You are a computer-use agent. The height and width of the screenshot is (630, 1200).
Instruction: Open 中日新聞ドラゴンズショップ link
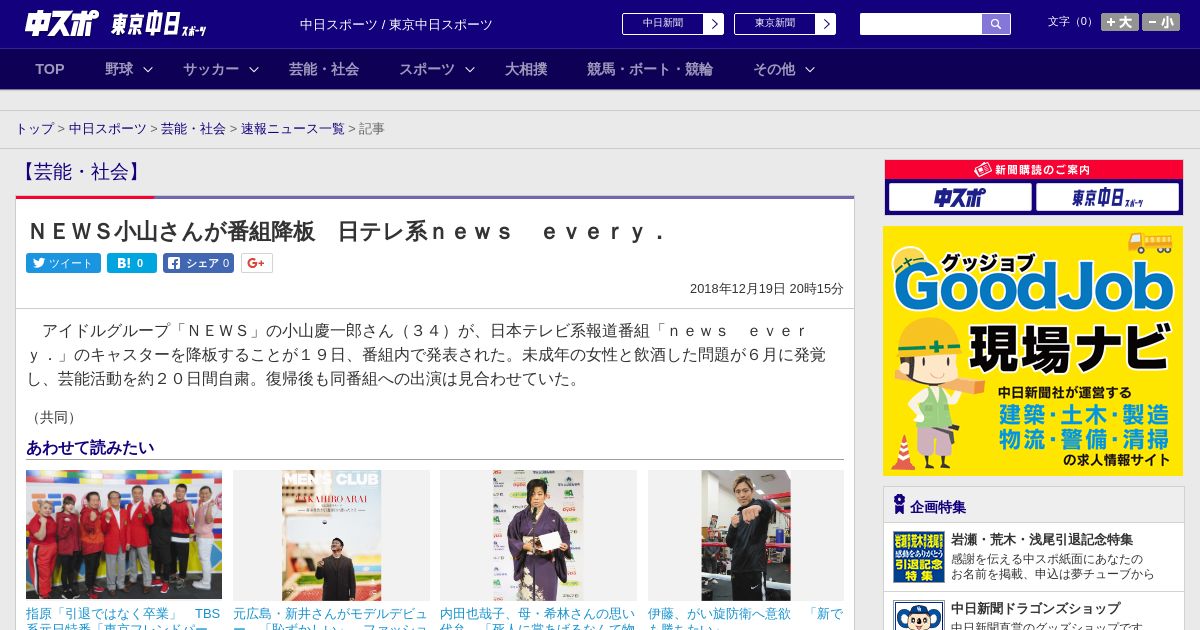pyautogui.click(x=1035, y=608)
